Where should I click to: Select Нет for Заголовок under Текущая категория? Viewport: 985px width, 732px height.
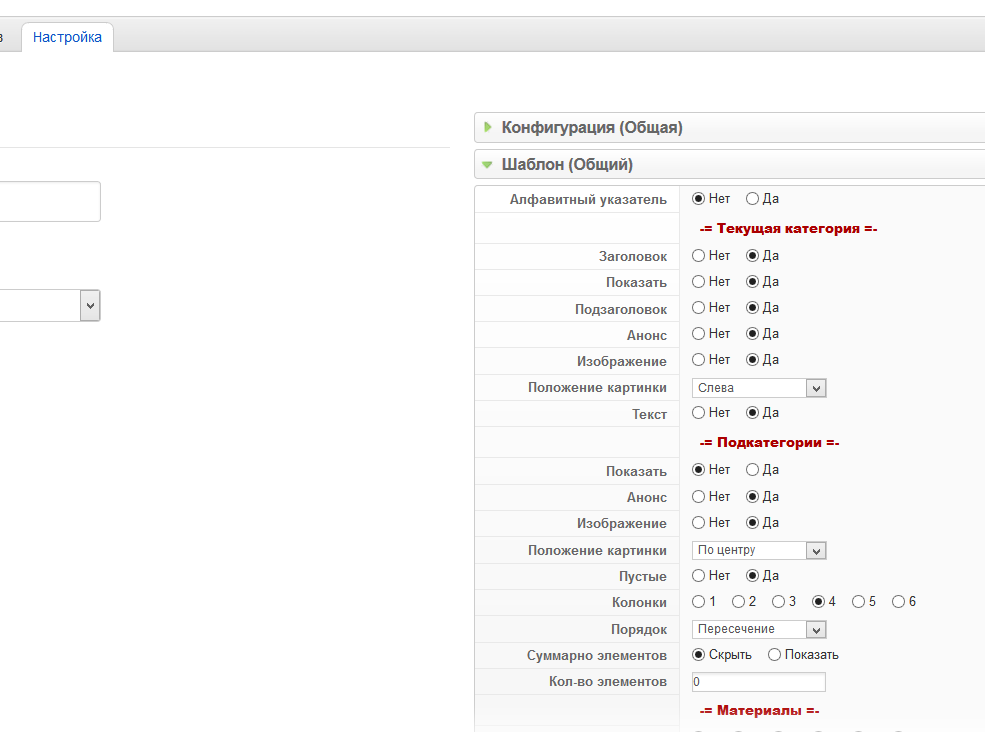[698, 256]
